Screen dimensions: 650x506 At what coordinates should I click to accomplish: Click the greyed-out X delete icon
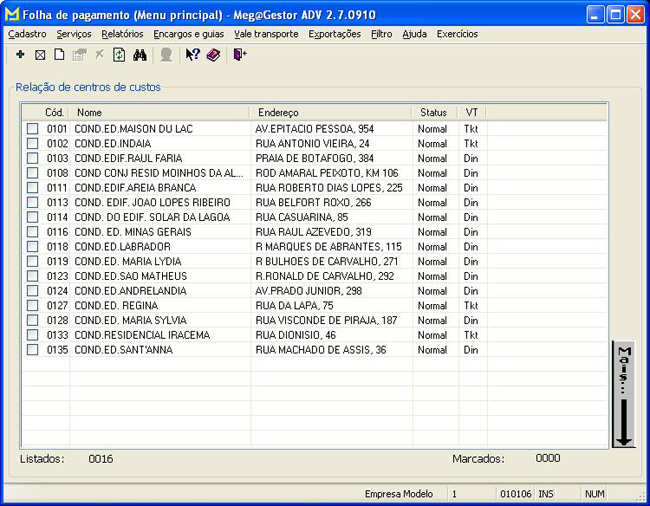pyautogui.click(x=99, y=54)
